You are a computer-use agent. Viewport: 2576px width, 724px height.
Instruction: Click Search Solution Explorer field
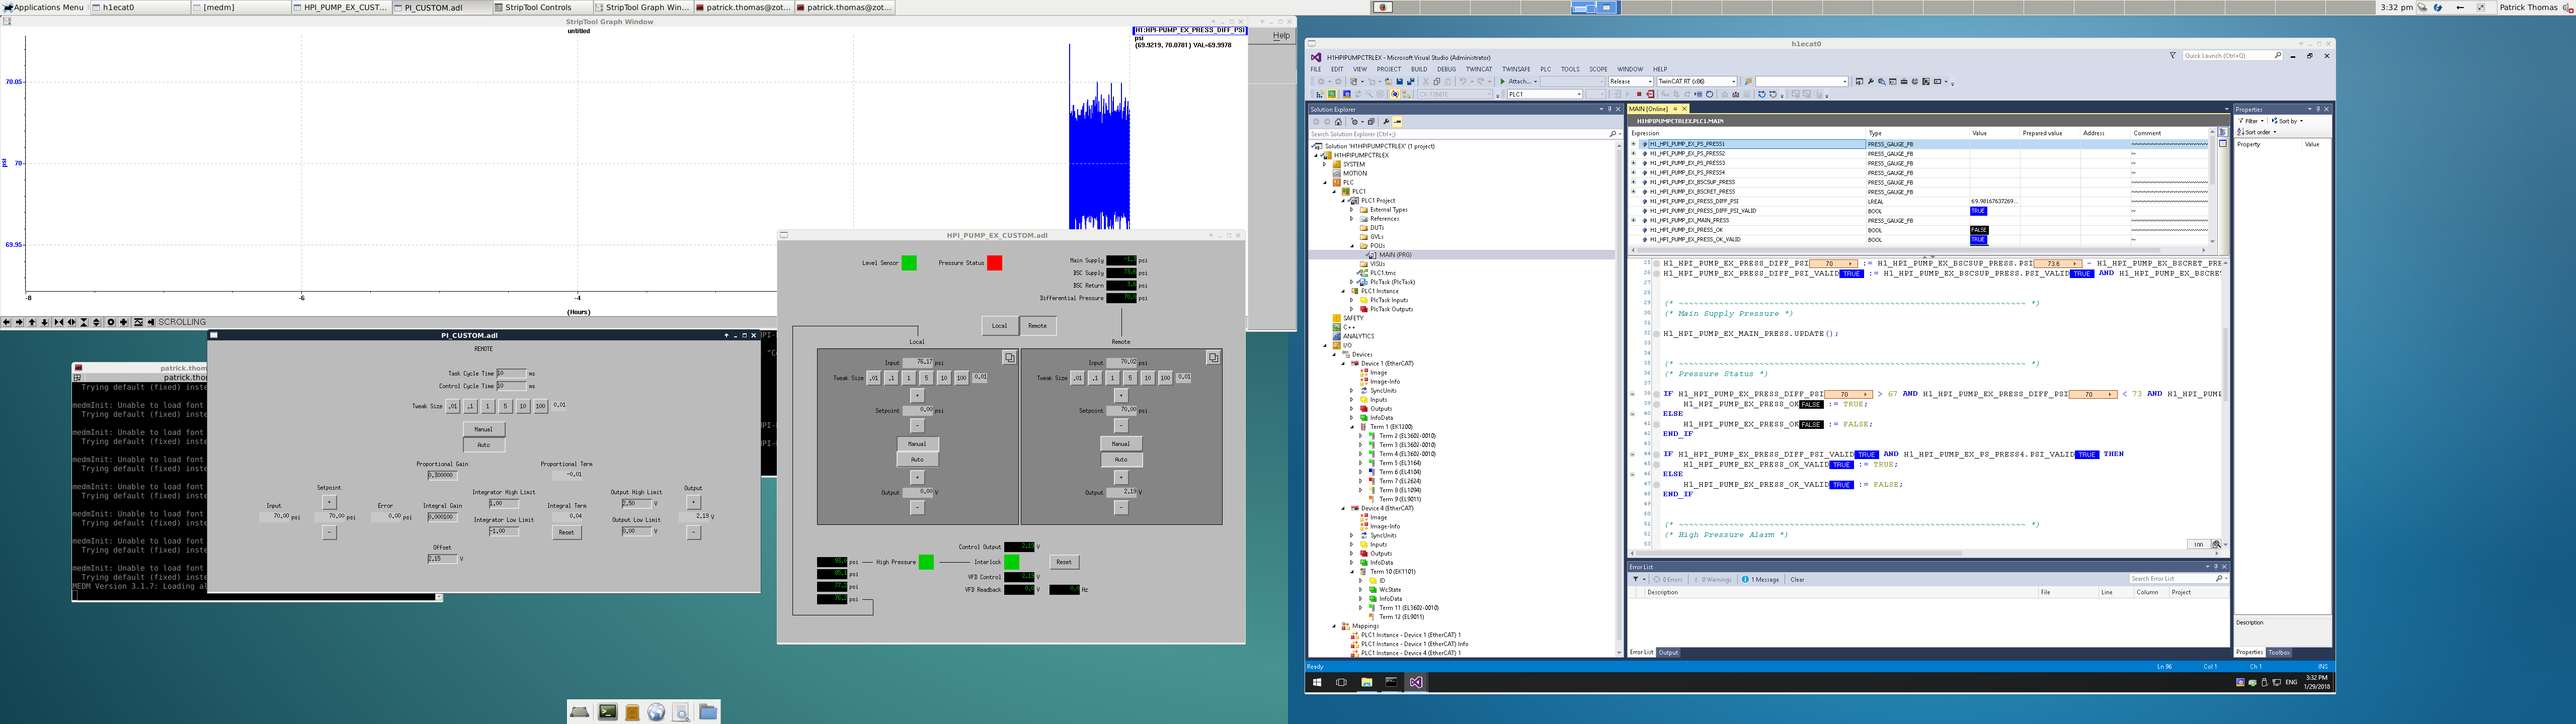coord(1465,134)
